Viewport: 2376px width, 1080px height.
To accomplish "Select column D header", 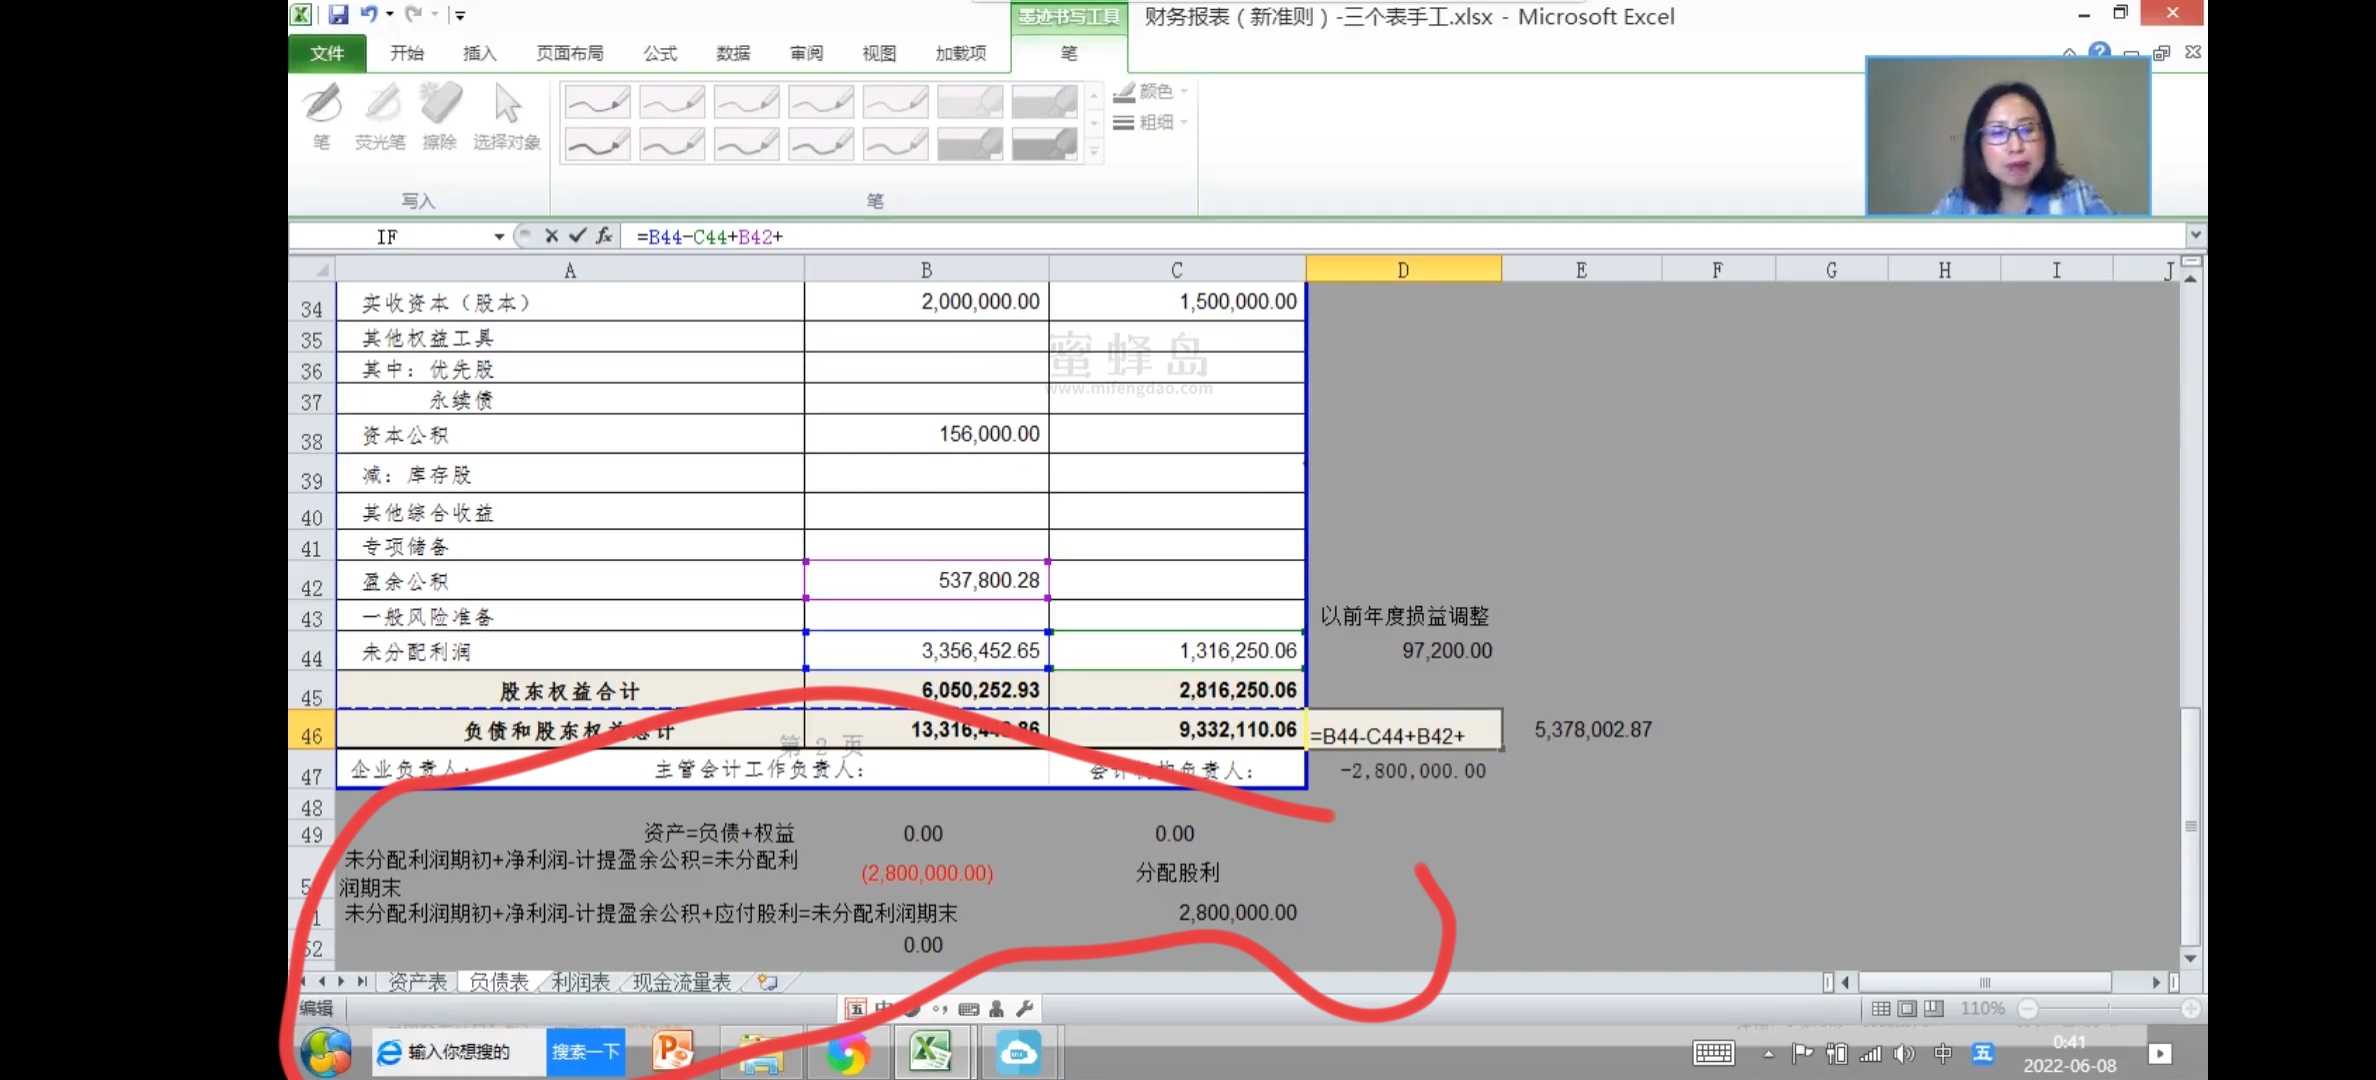I will 1403,270.
